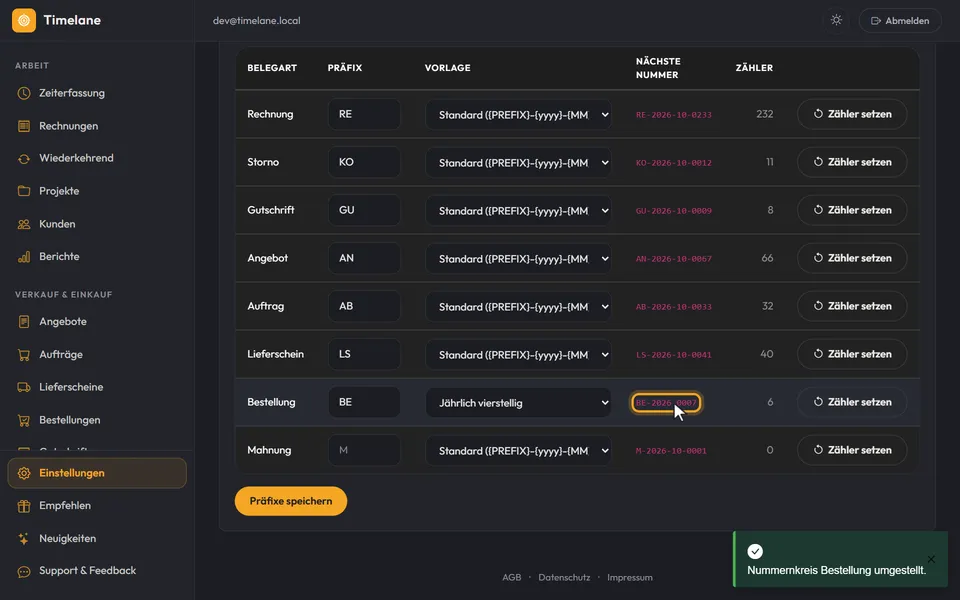The height and width of the screenshot is (600, 960).
Task: Click the Projekte folder icon
Action: [24, 191]
